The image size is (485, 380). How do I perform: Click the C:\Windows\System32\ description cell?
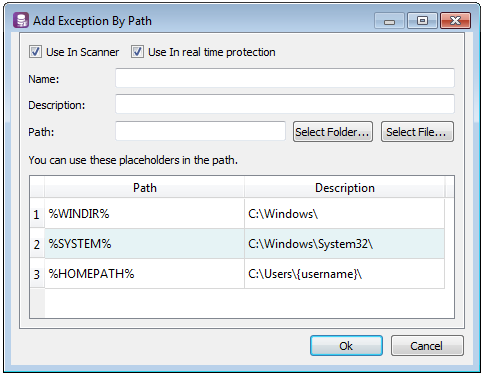point(345,244)
